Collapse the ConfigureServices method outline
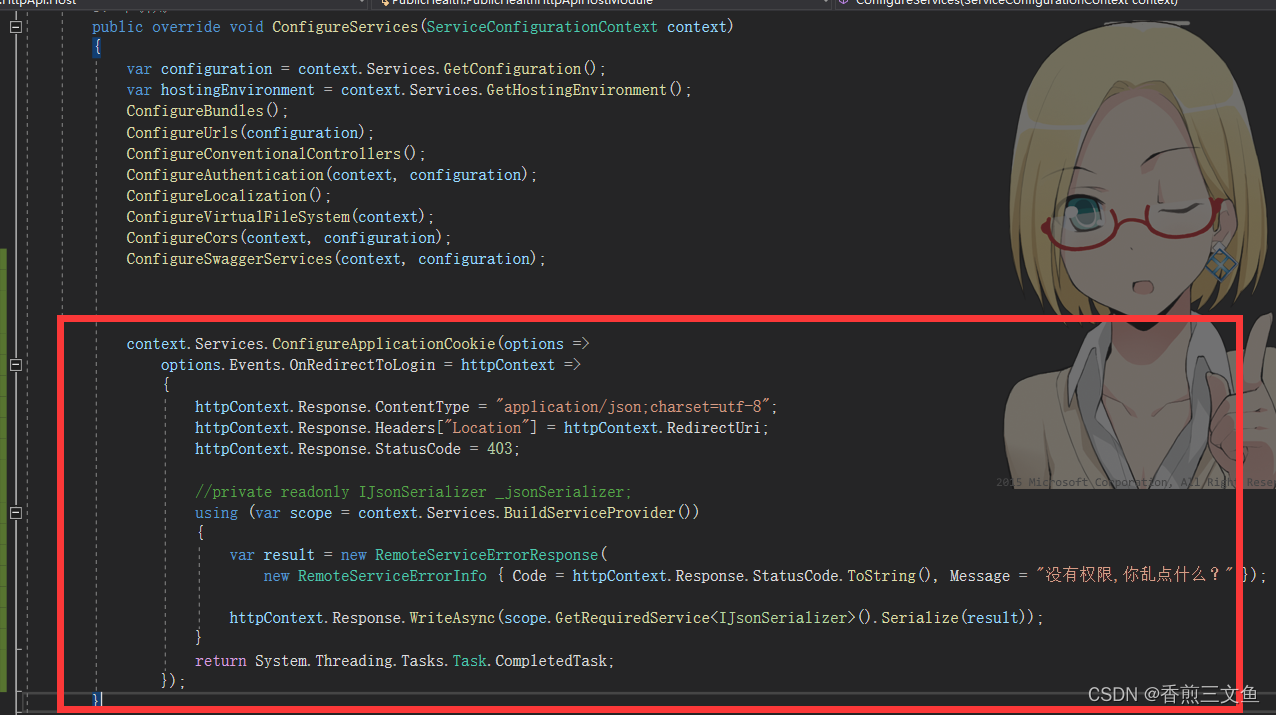The height and width of the screenshot is (715, 1276). click(x=15, y=27)
